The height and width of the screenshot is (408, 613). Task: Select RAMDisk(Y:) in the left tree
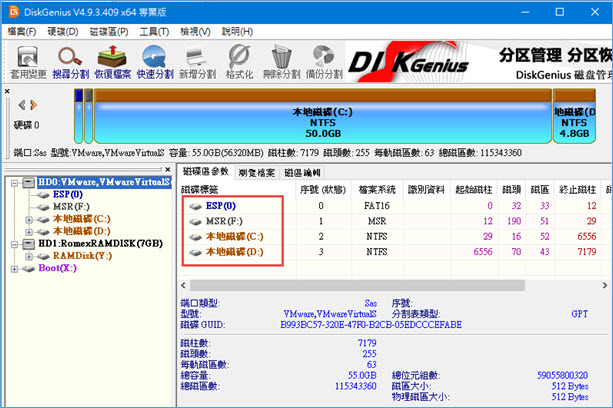(x=82, y=256)
